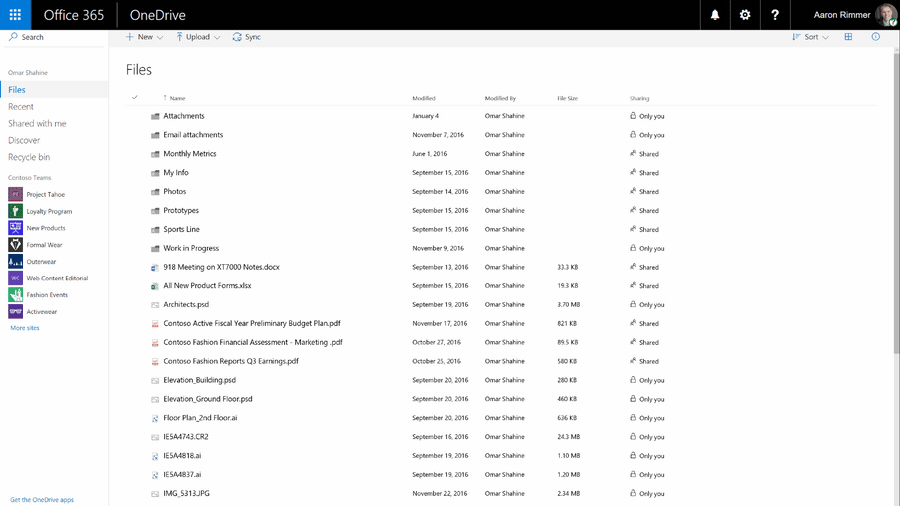Click Get the OneDrive apps link
The image size is (900, 506).
point(42,500)
